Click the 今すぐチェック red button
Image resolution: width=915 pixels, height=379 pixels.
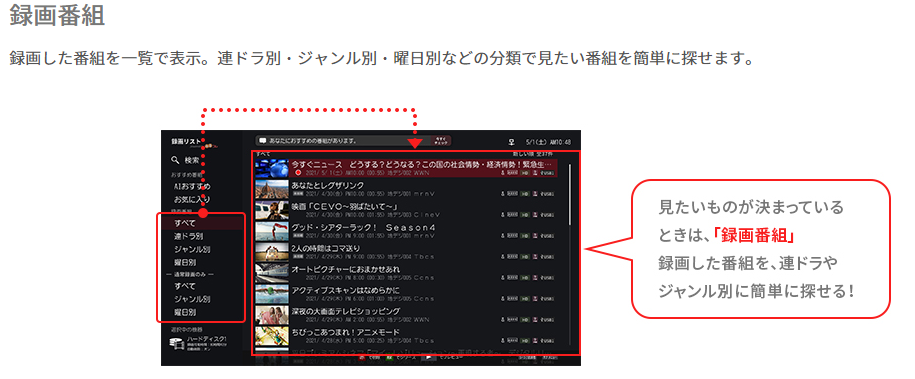[441, 141]
